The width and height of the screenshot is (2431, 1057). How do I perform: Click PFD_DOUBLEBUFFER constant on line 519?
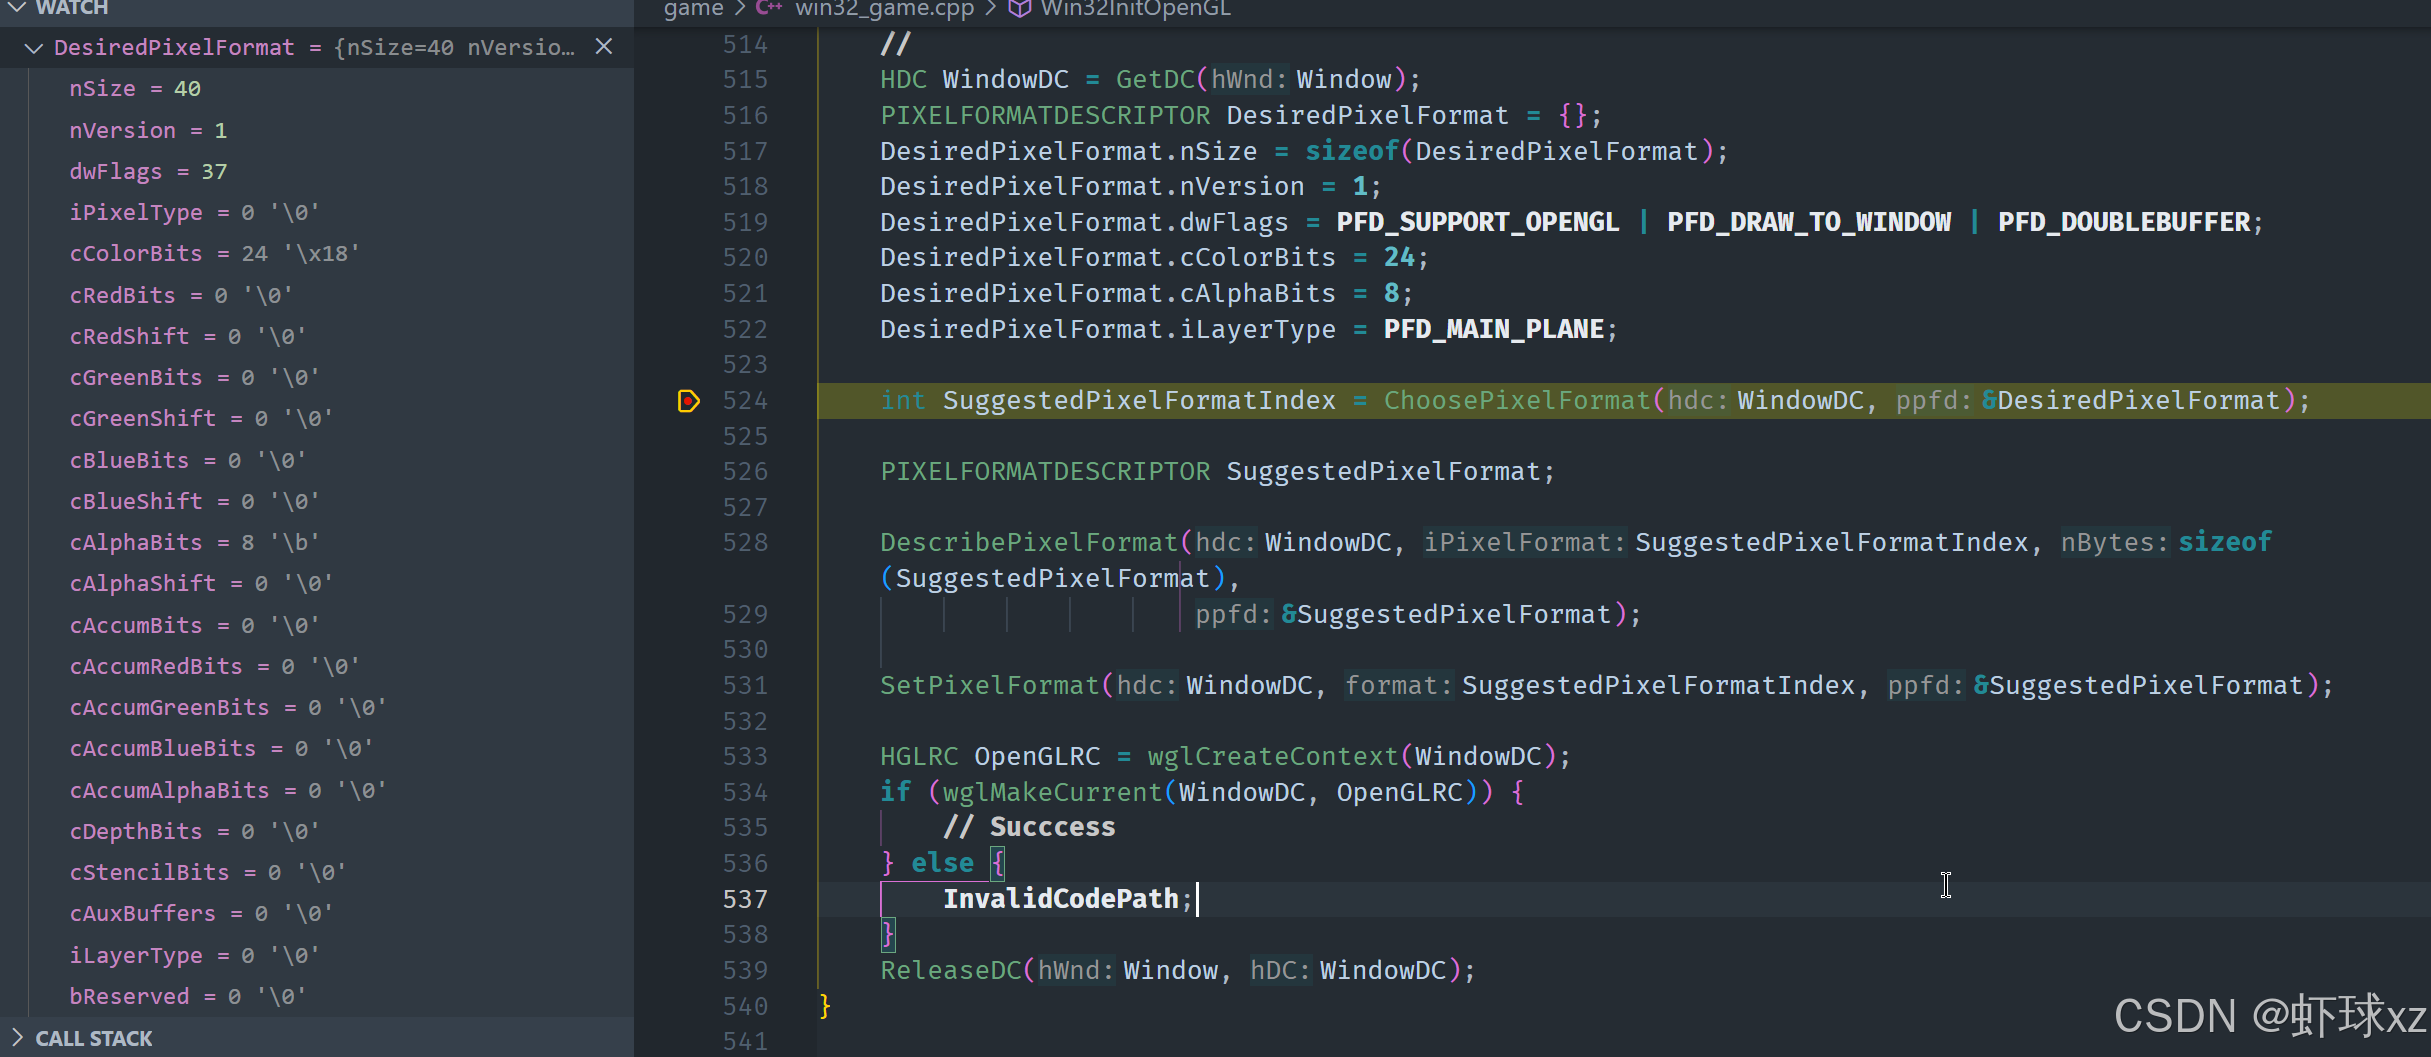(x=2124, y=223)
